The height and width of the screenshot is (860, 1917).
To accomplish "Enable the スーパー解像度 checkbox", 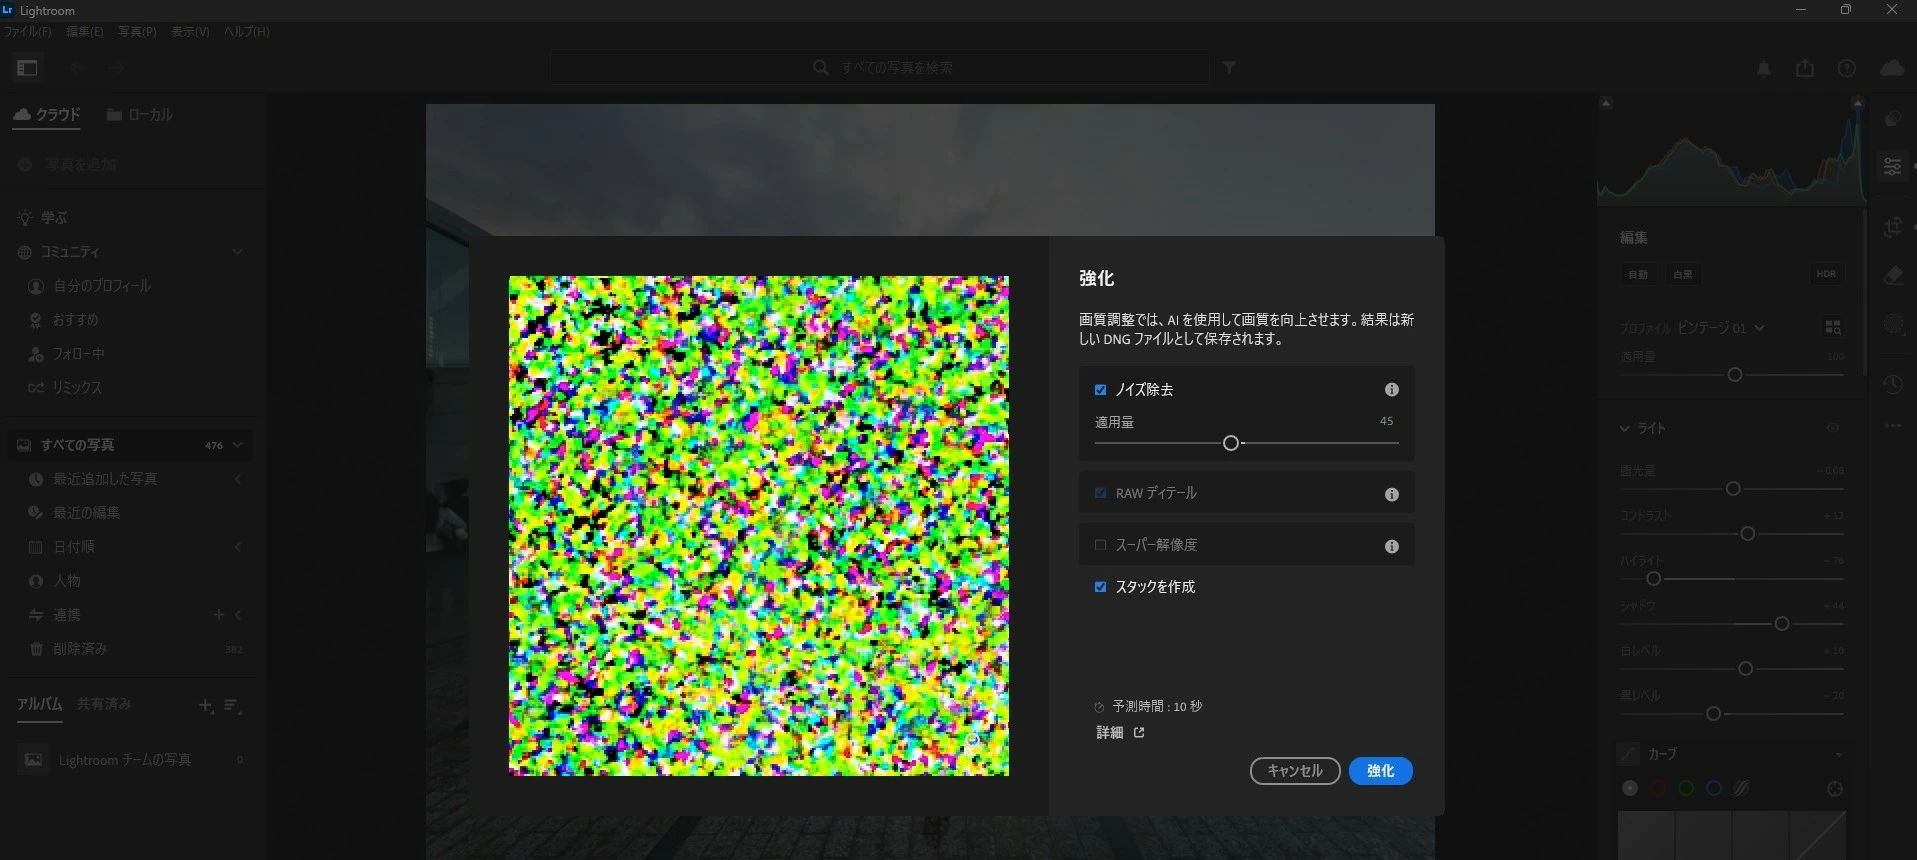I will pos(1100,545).
